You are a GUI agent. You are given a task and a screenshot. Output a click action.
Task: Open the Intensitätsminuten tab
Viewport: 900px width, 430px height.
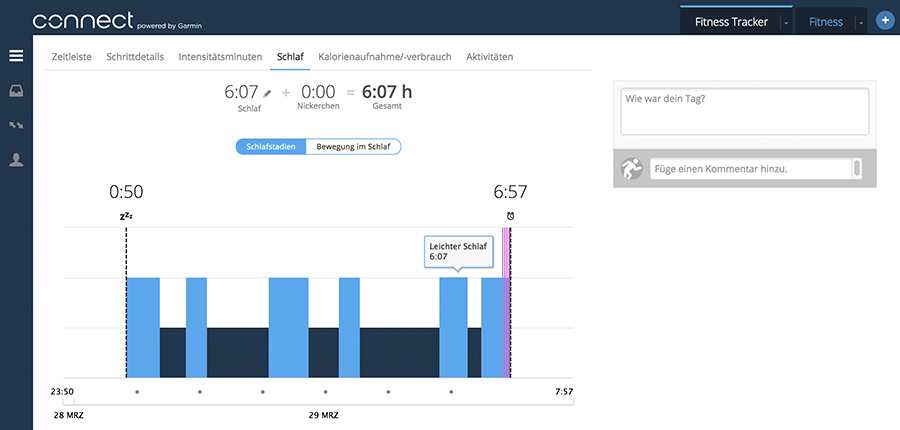tap(220, 57)
